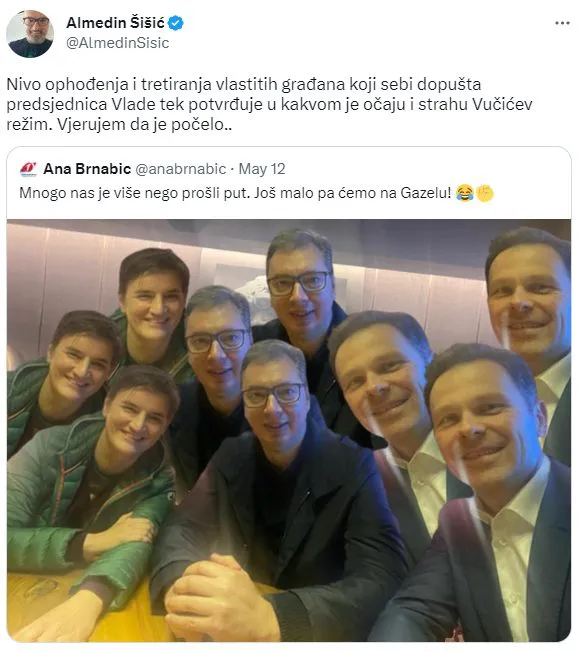Viewport: 579px width, 652px height.
Task: Open the three-dot more options menu
Action: click(x=562, y=23)
